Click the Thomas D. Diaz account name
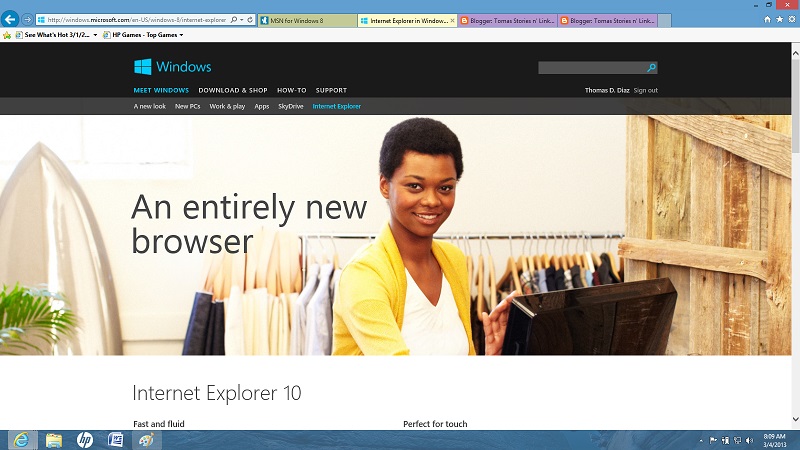Screen dimensions: 800x450 point(607,90)
